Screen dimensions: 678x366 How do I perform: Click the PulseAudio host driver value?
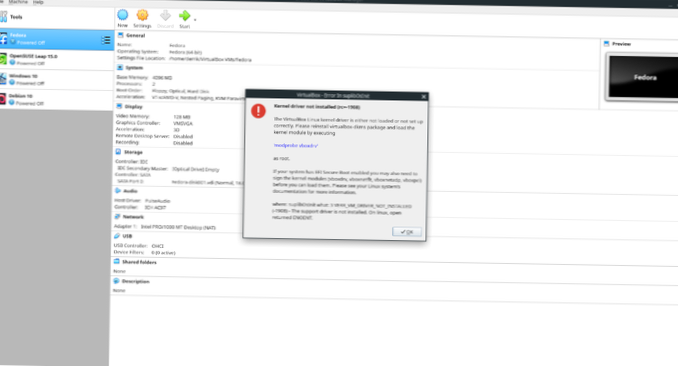tap(157, 201)
